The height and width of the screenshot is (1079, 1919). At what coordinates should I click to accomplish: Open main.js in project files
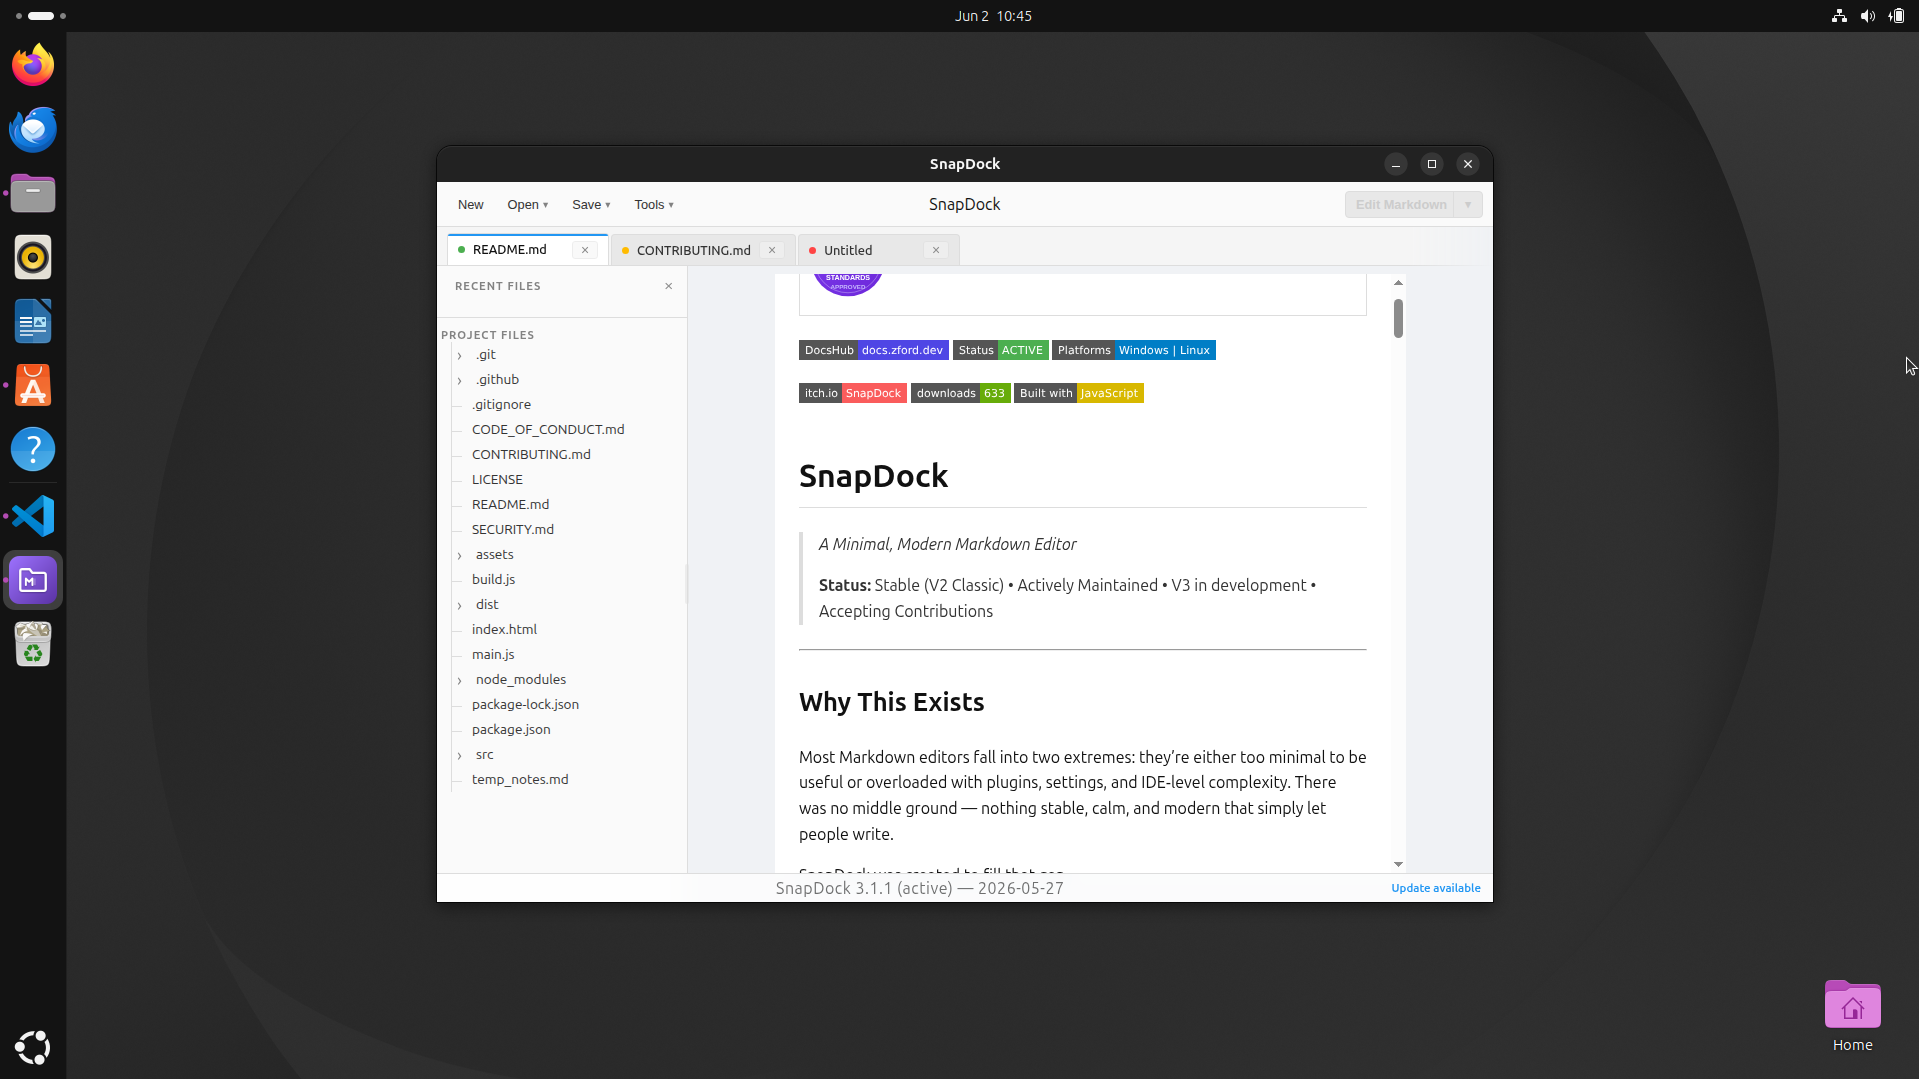(493, 655)
